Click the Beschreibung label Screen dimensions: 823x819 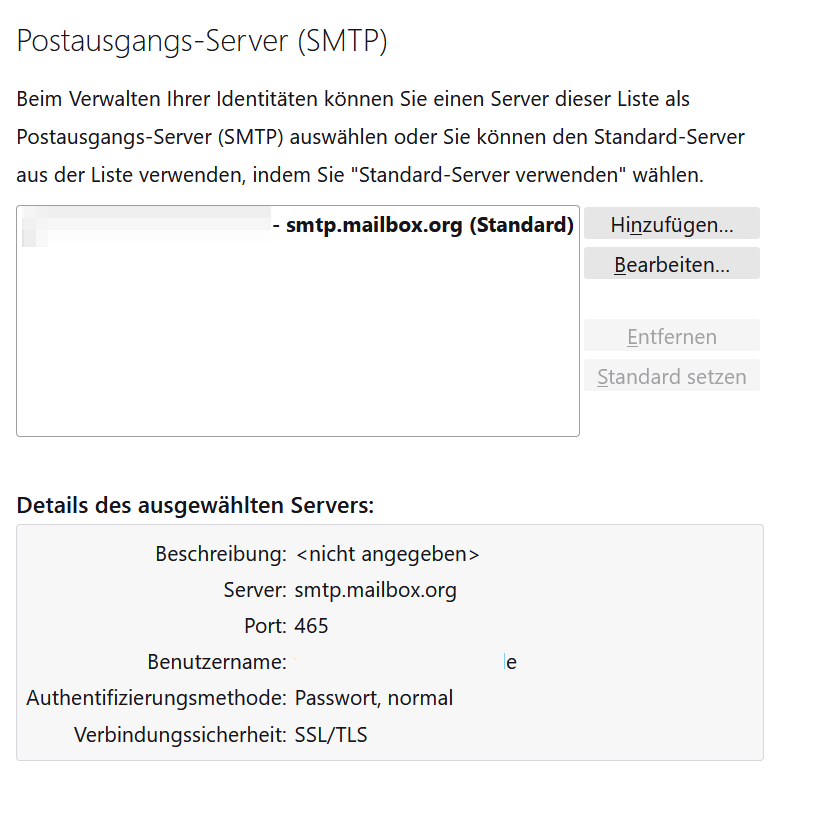pyautogui.click(x=221, y=554)
